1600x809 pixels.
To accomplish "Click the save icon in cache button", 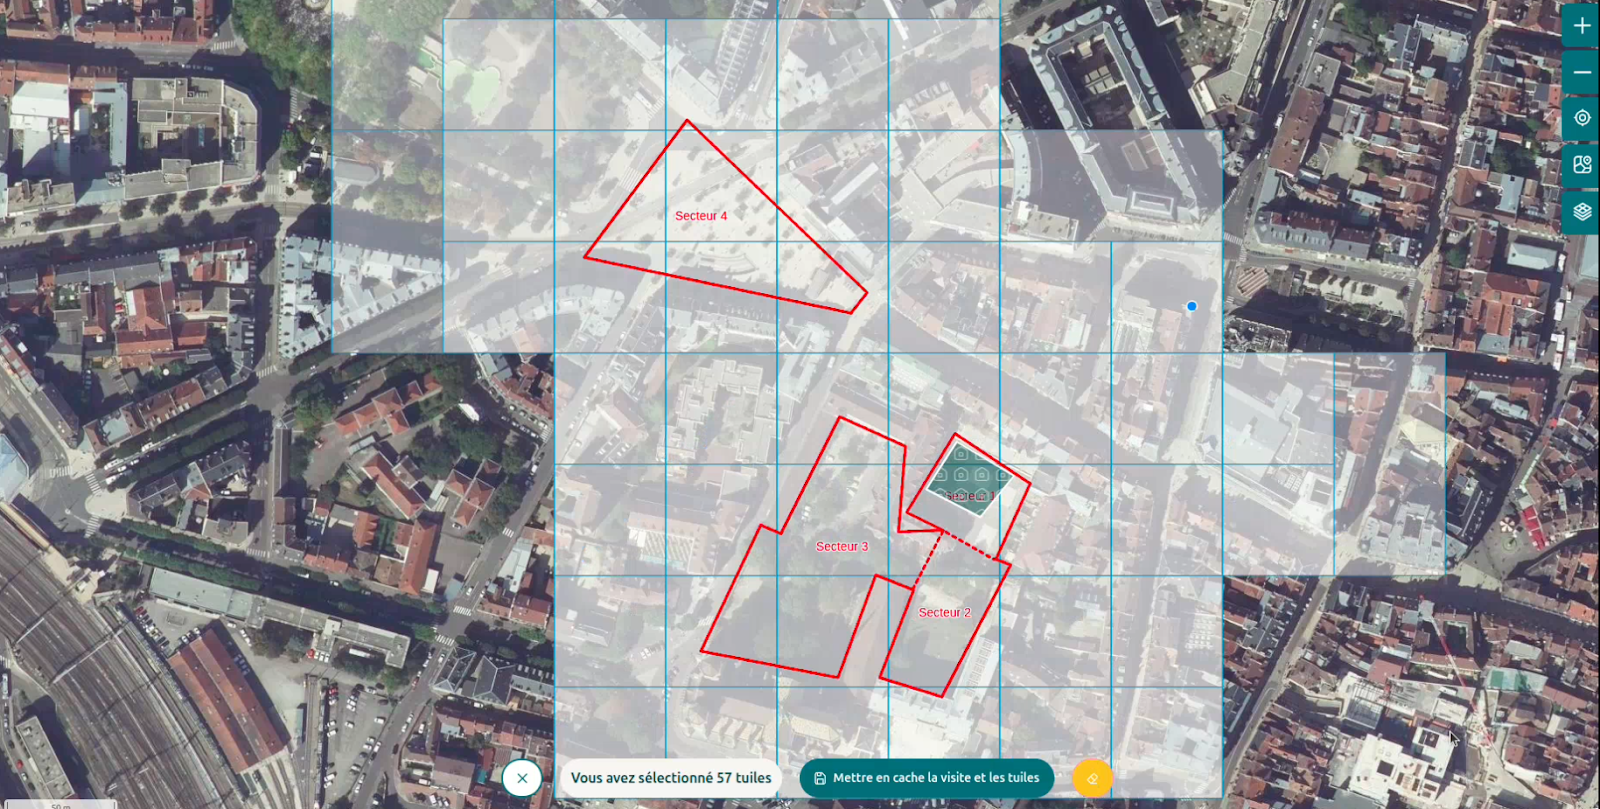I will coord(820,778).
